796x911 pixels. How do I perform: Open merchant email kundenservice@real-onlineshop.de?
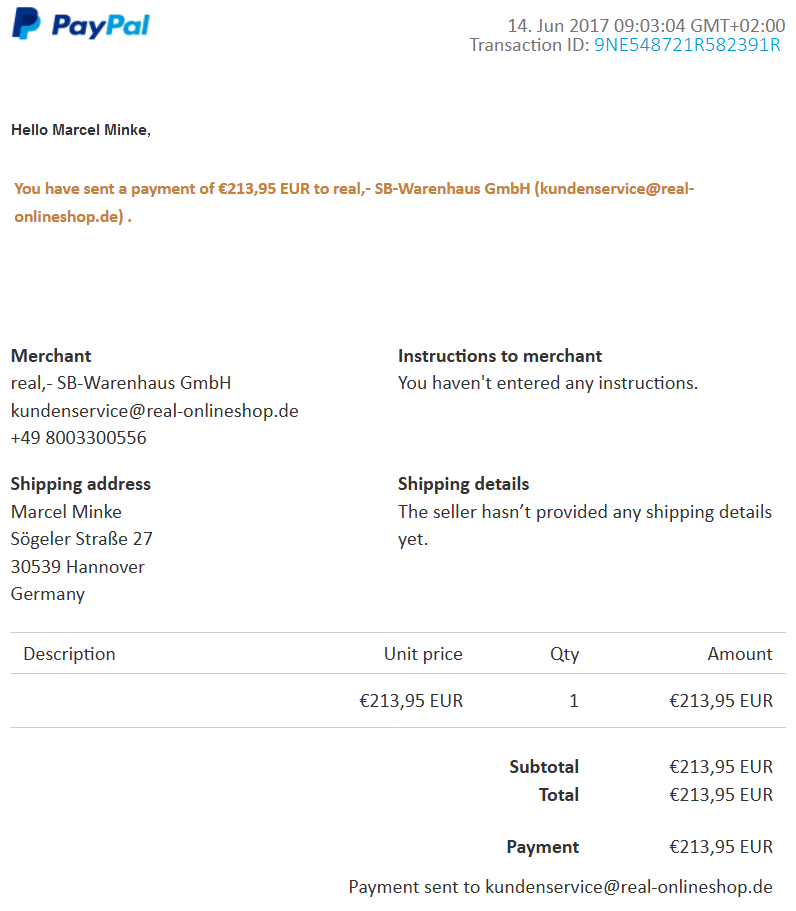point(155,411)
